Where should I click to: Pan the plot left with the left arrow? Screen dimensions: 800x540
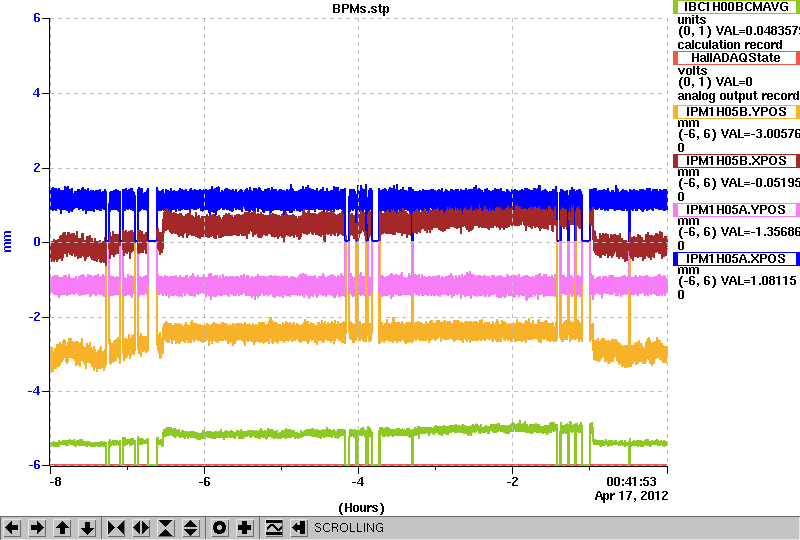pyautogui.click(x=12, y=528)
